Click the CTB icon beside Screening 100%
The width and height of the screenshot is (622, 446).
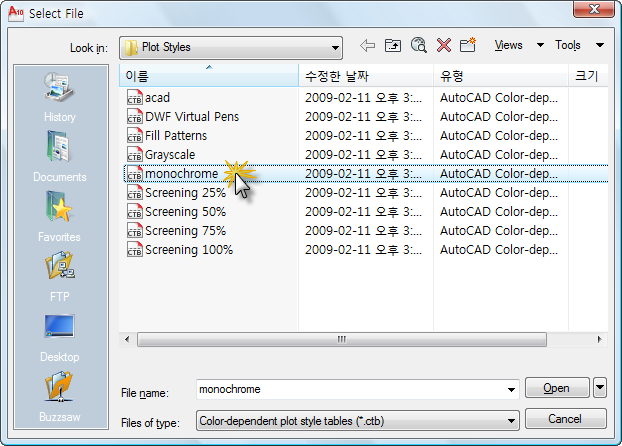(134, 250)
